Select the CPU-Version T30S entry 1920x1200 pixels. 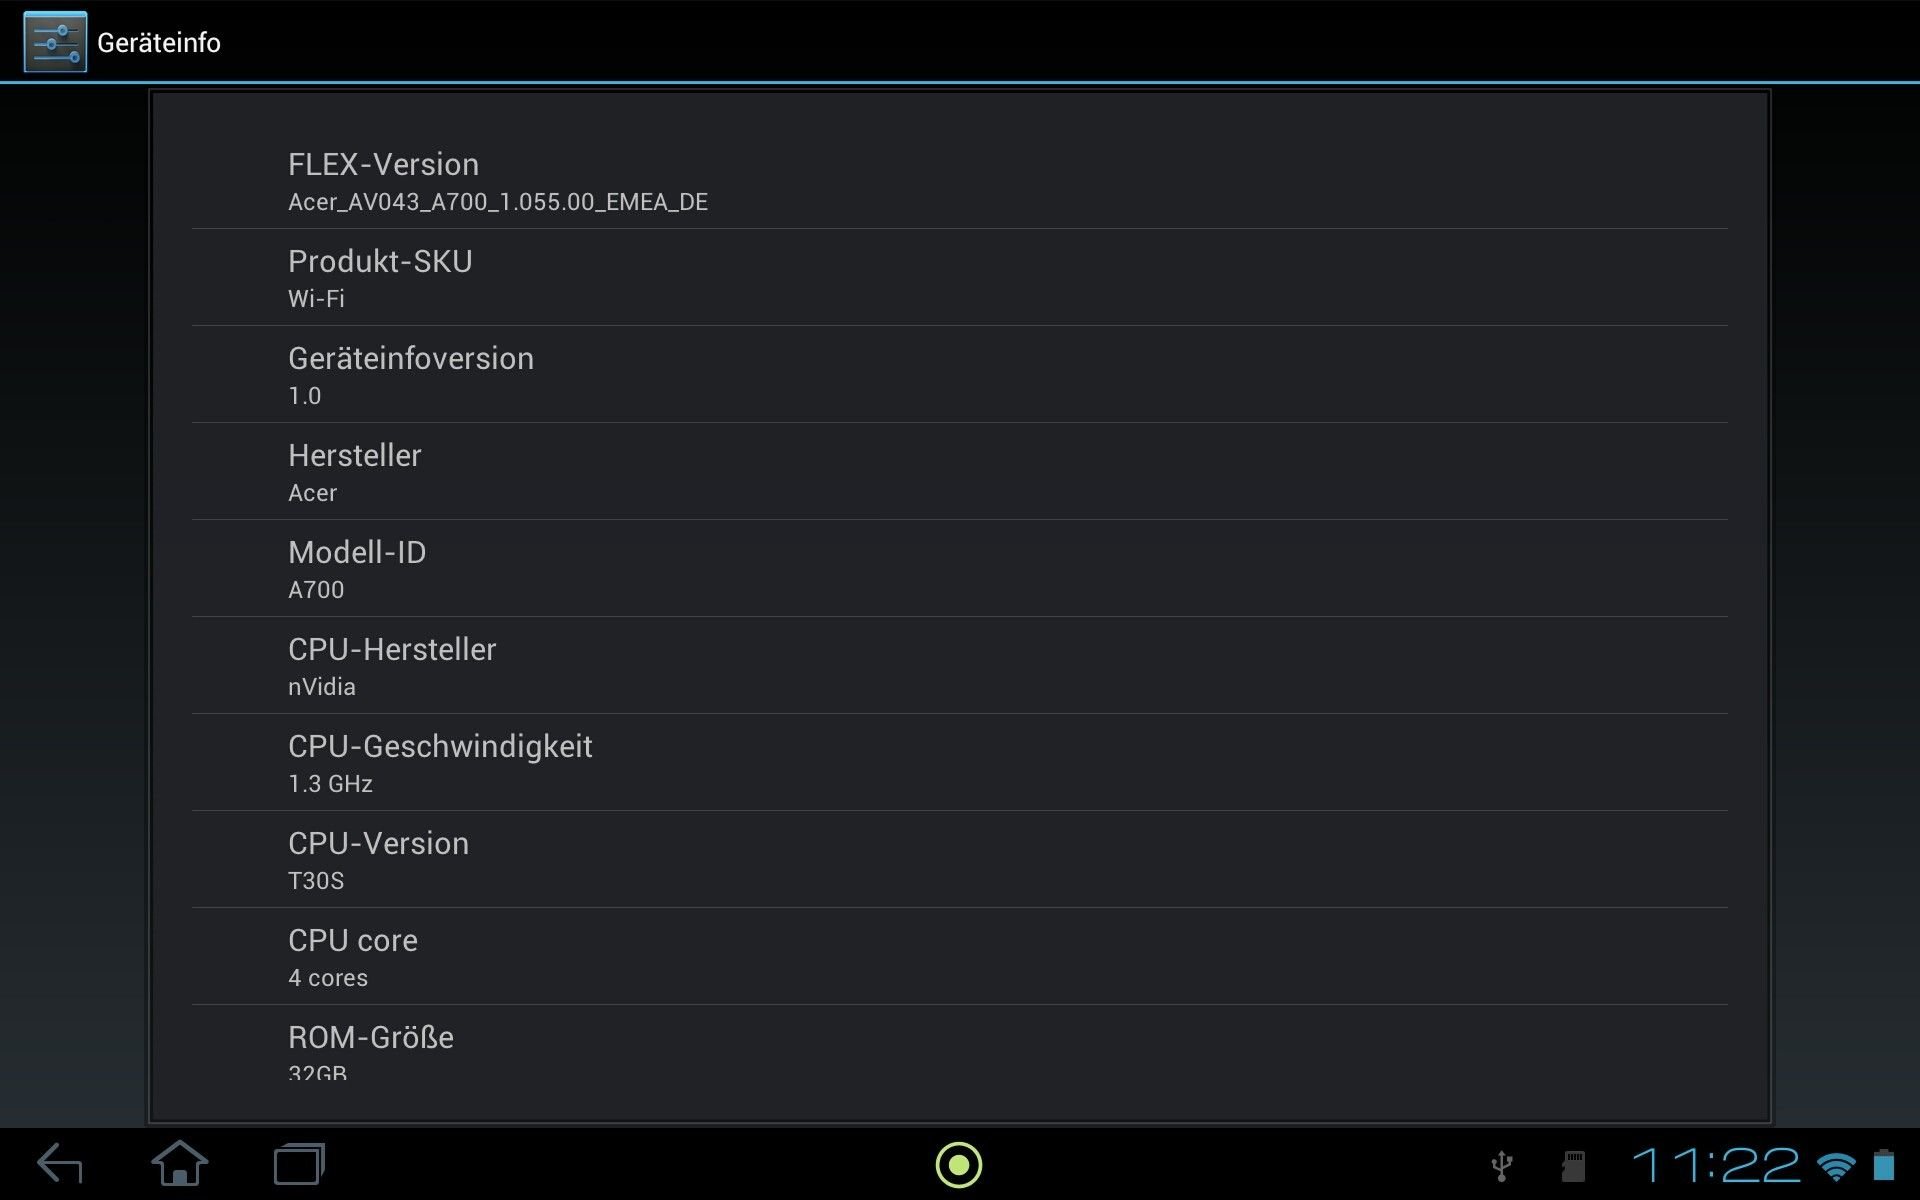click(960, 860)
